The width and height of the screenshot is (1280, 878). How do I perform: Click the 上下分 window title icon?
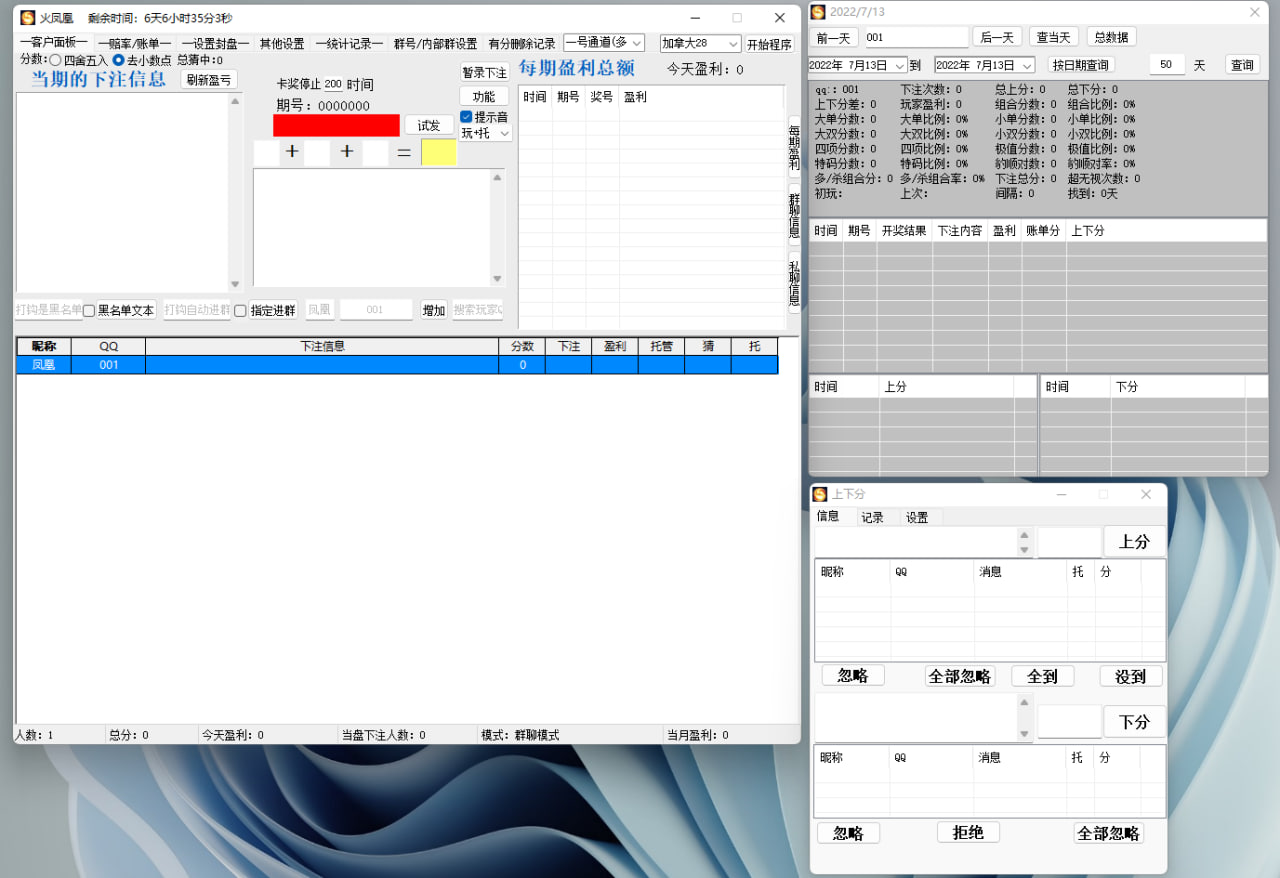pyautogui.click(x=819, y=494)
